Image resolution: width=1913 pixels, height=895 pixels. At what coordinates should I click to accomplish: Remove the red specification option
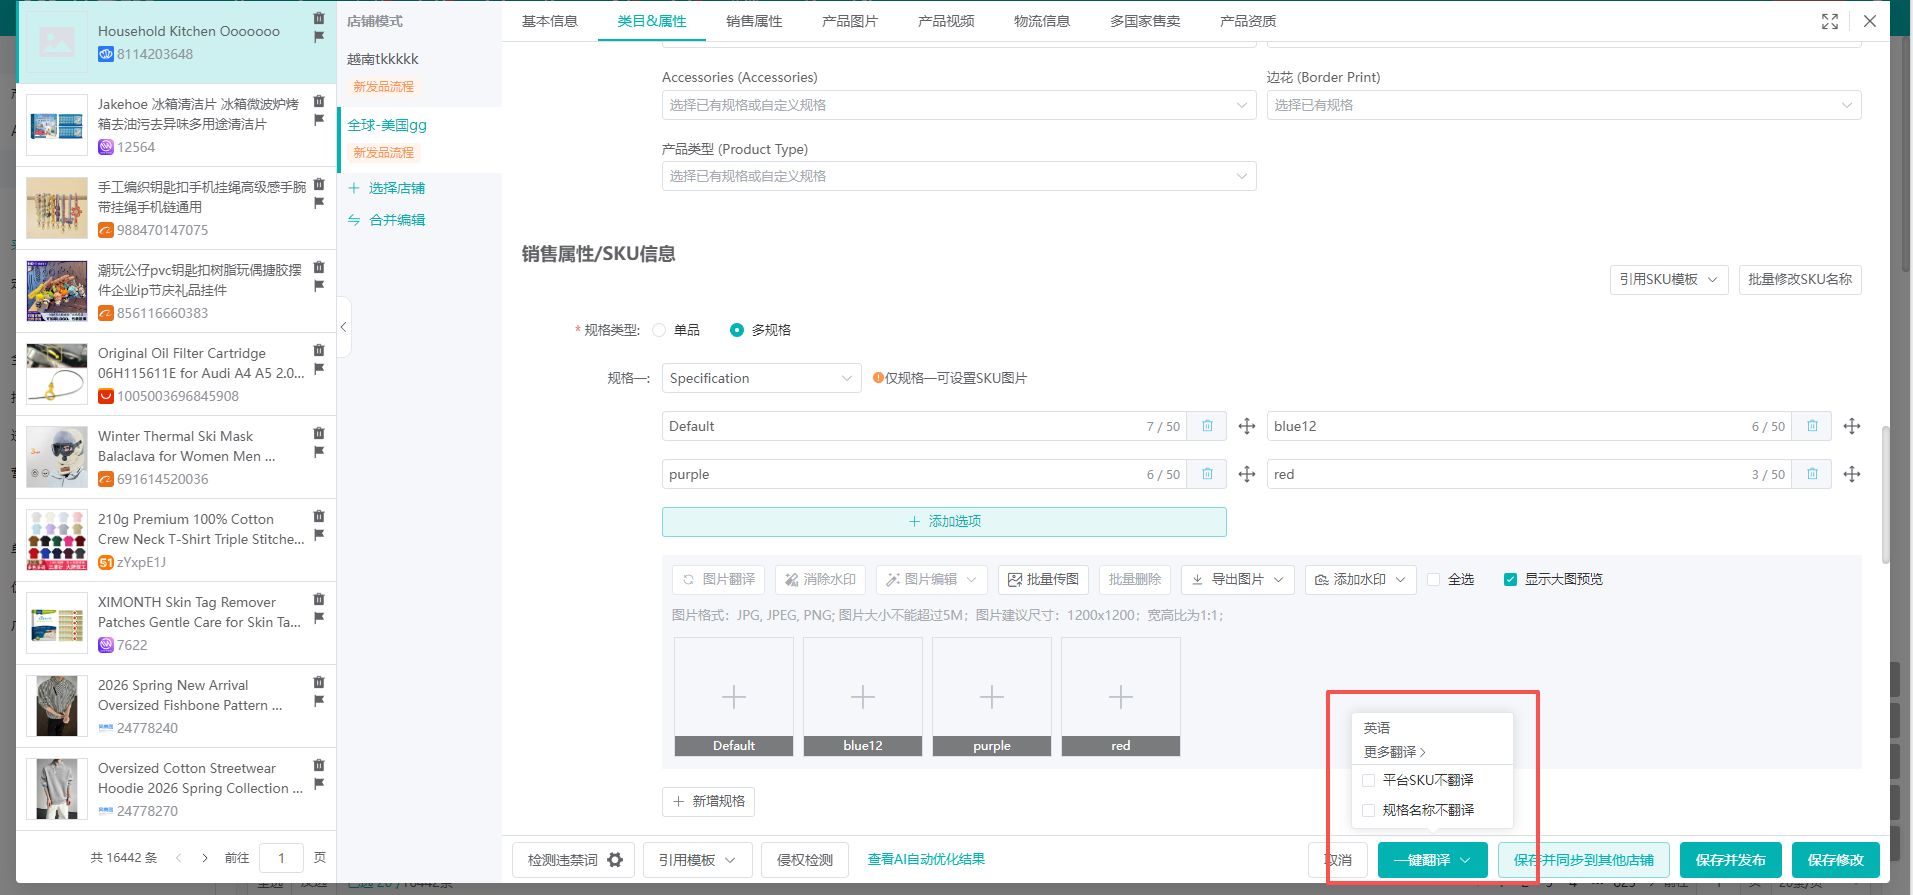click(x=1812, y=474)
